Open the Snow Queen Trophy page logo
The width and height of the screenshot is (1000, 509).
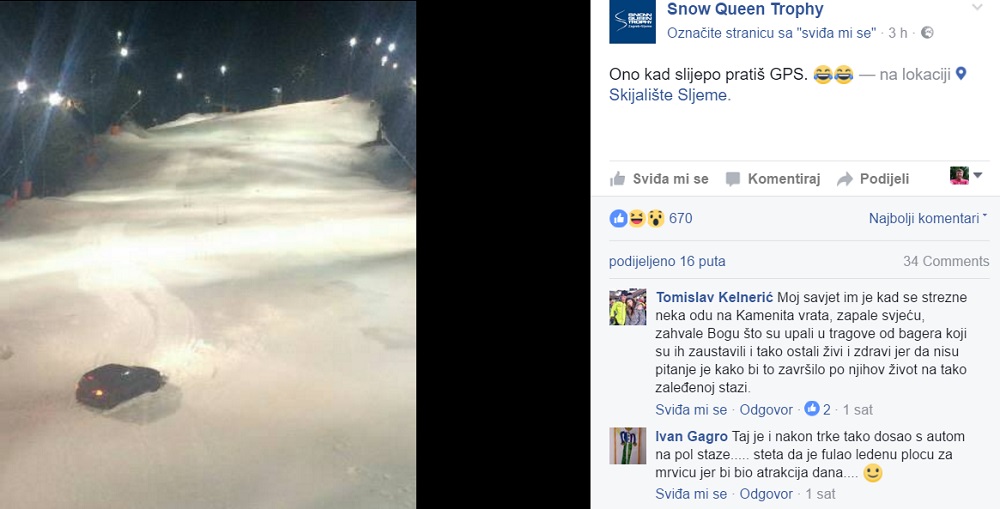tap(632, 21)
